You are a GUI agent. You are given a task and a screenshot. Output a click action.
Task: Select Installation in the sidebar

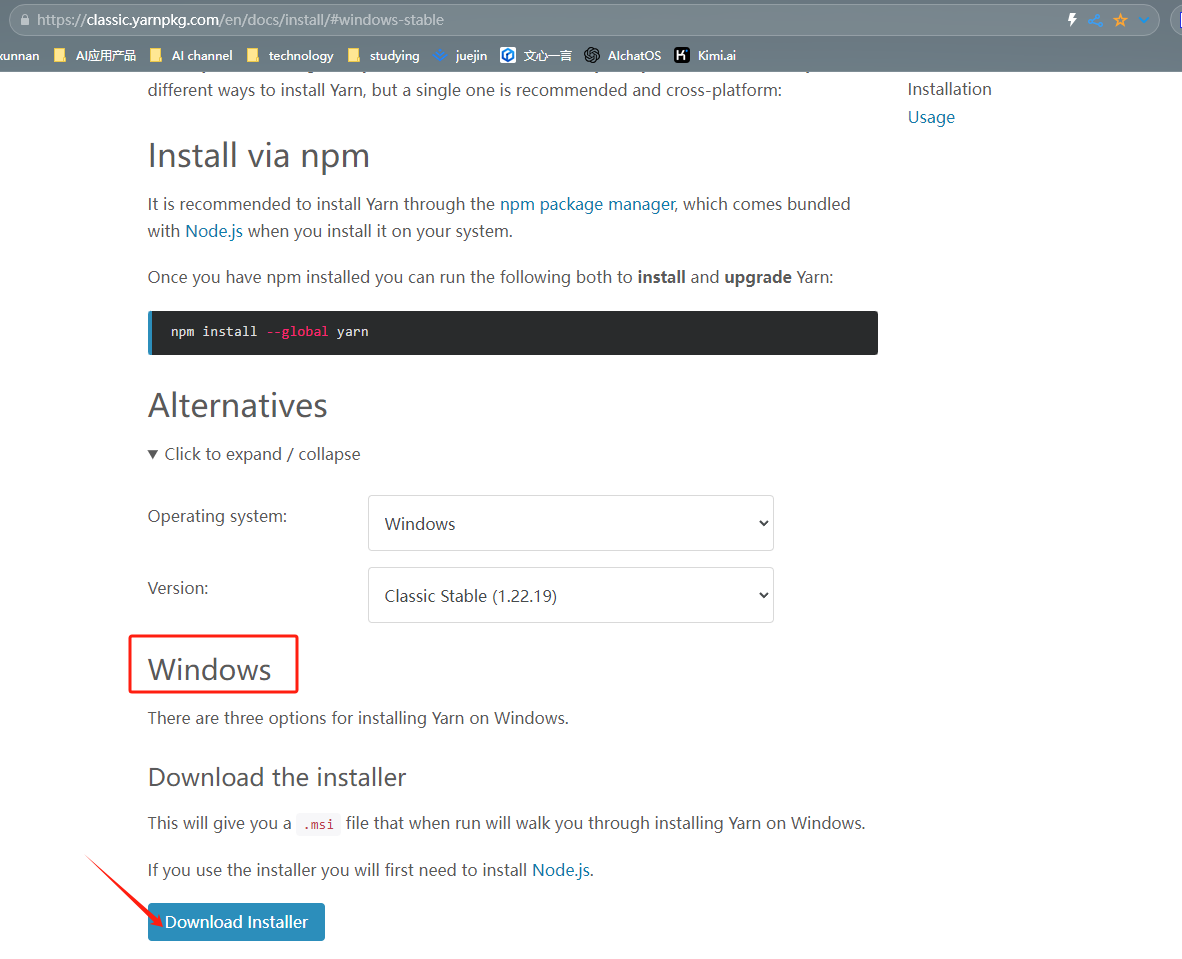point(949,90)
